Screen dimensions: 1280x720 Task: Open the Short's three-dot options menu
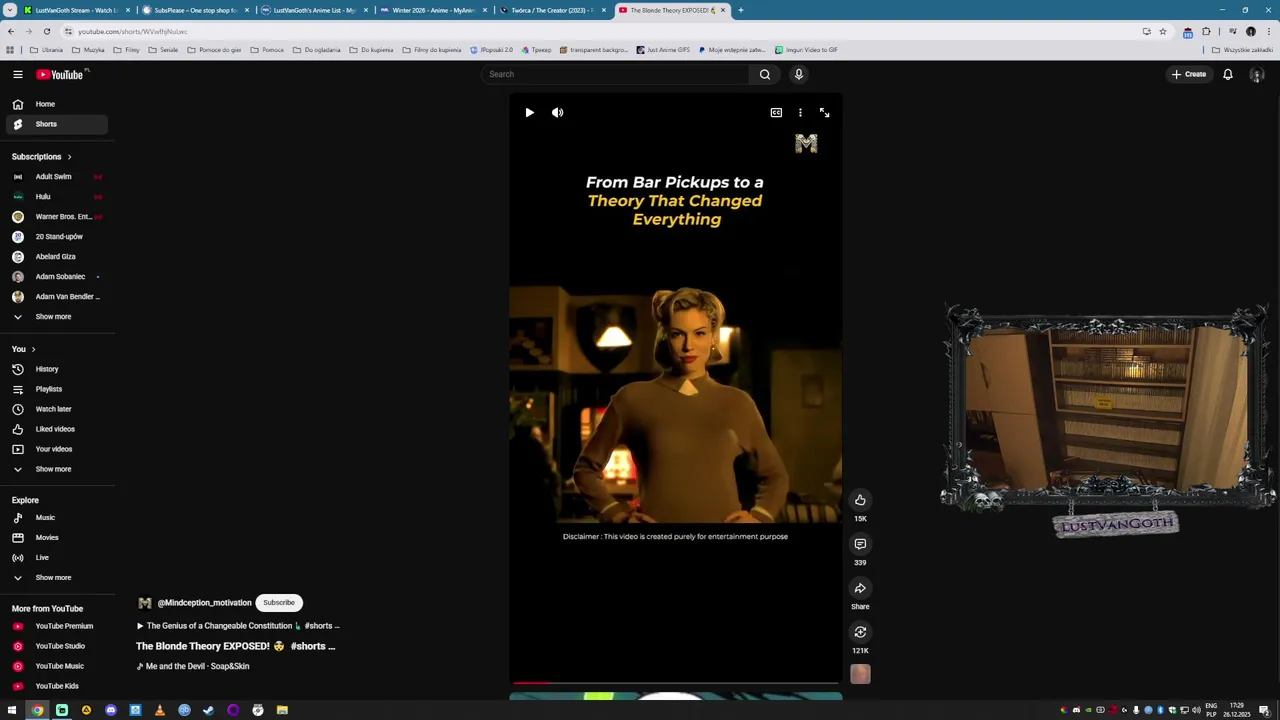800,113
